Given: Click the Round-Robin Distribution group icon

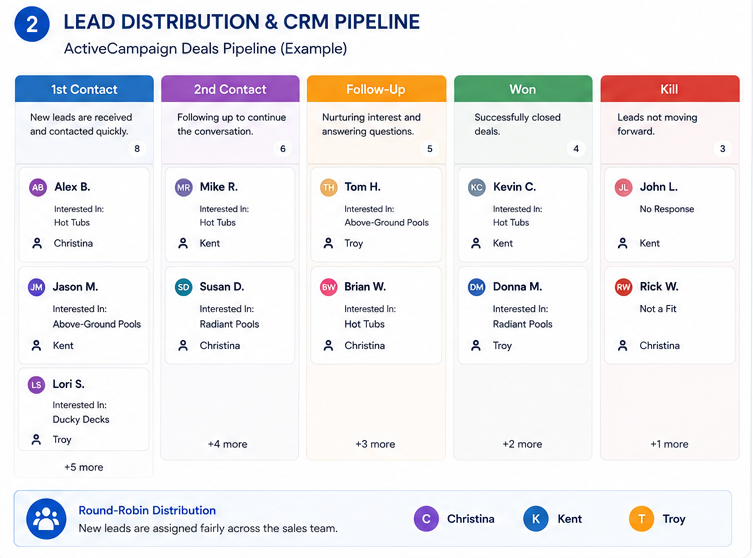Looking at the screenshot, I should [x=46, y=519].
